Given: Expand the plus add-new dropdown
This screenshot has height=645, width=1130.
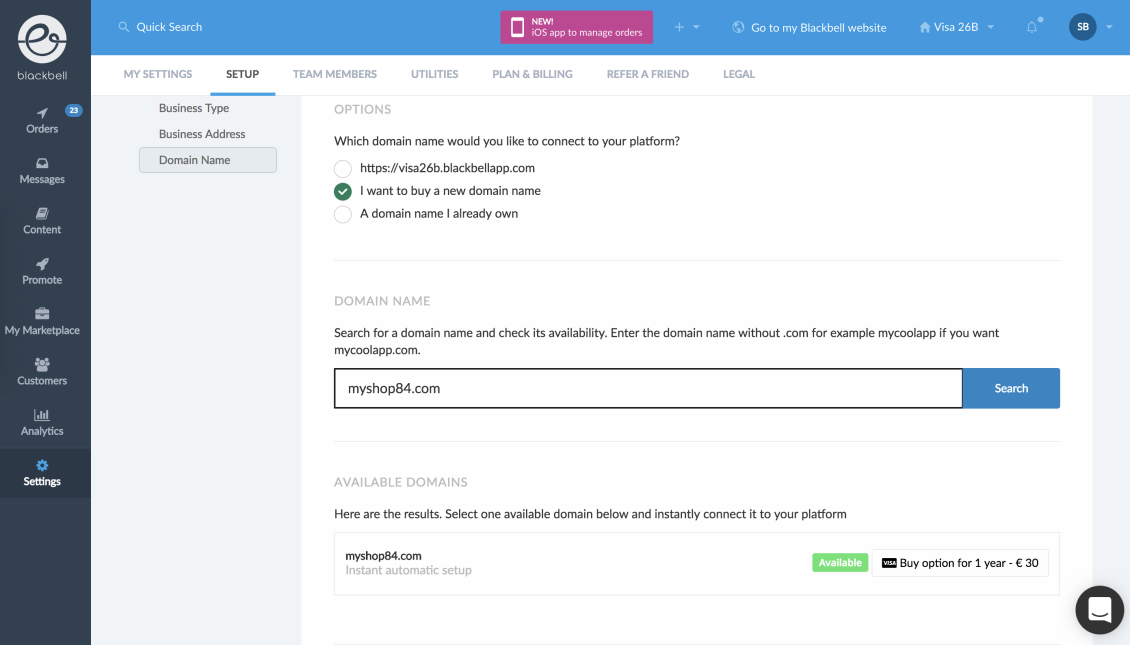Looking at the screenshot, I should (686, 27).
